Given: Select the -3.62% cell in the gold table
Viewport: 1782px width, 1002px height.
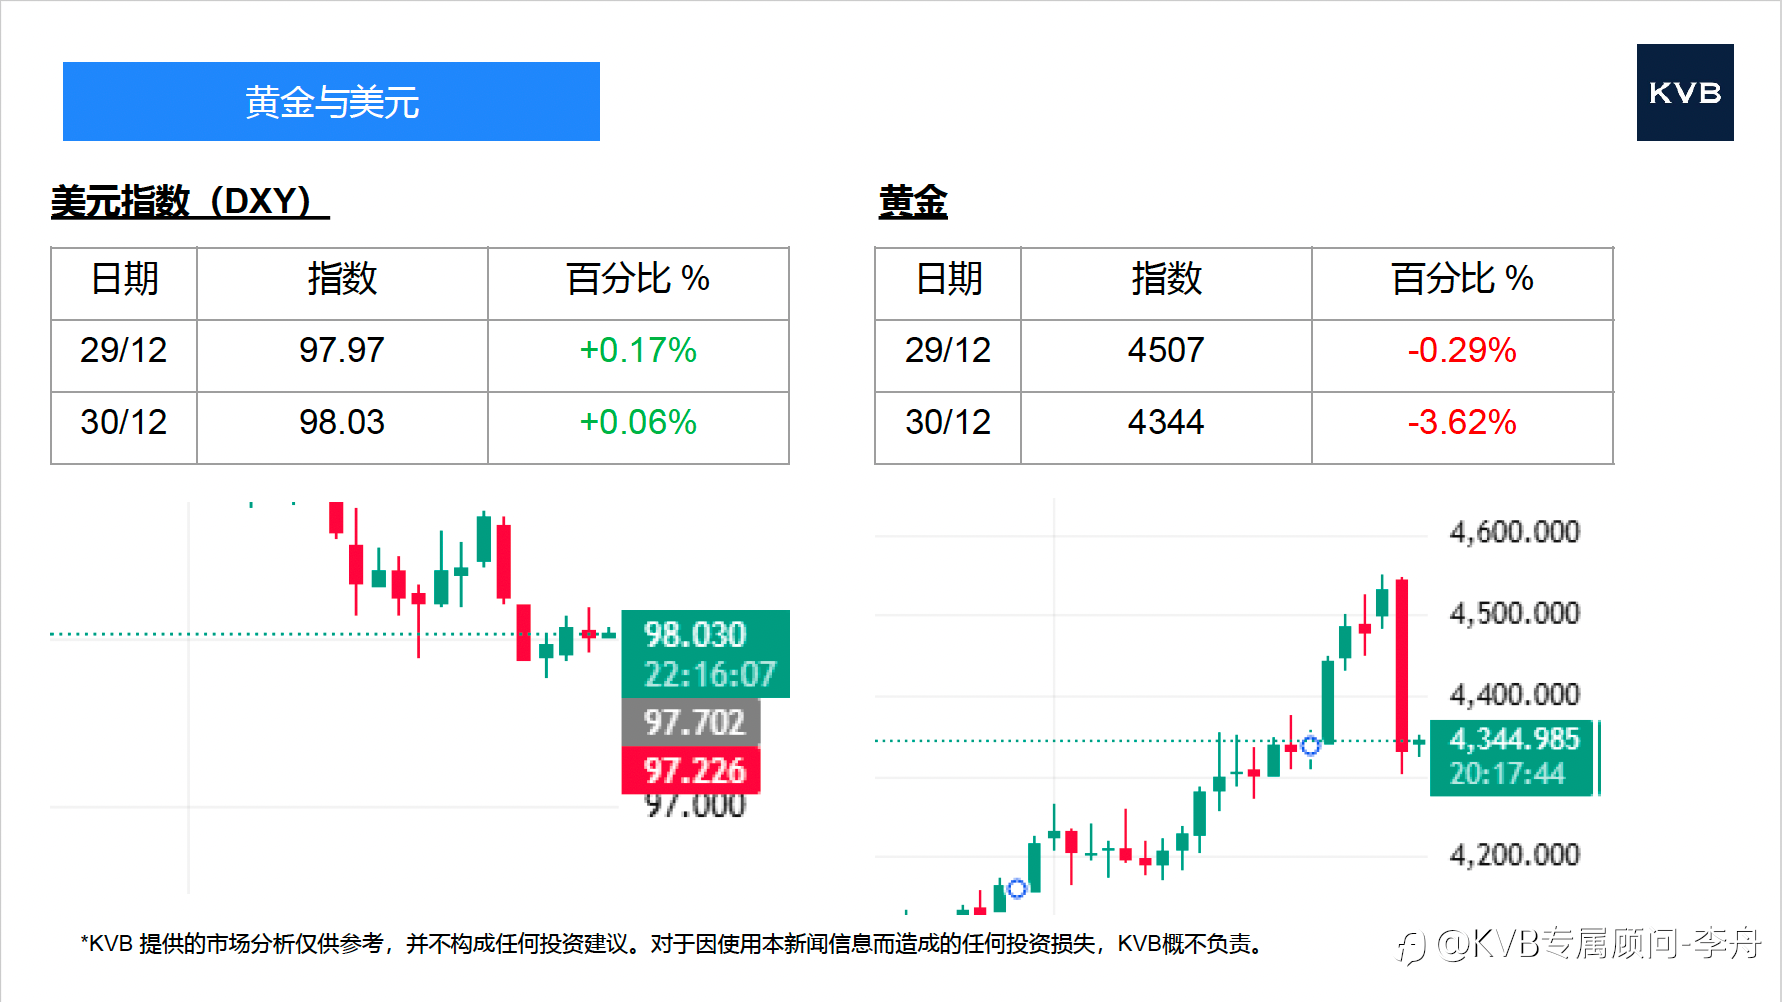Looking at the screenshot, I should [x=1461, y=423].
